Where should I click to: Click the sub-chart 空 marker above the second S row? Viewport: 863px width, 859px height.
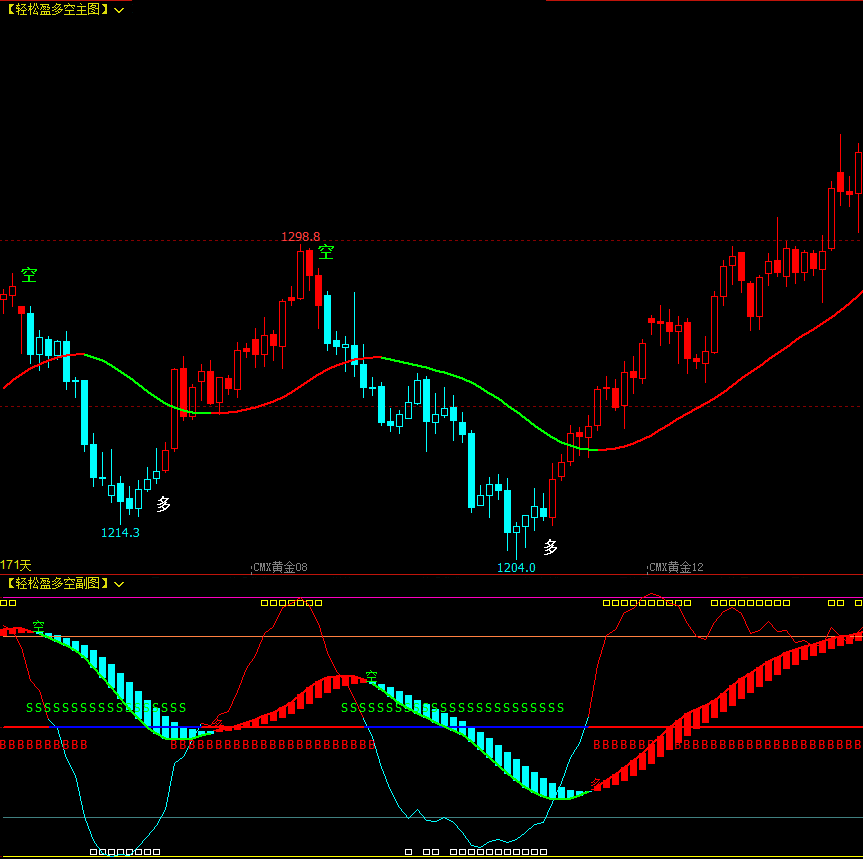372,676
